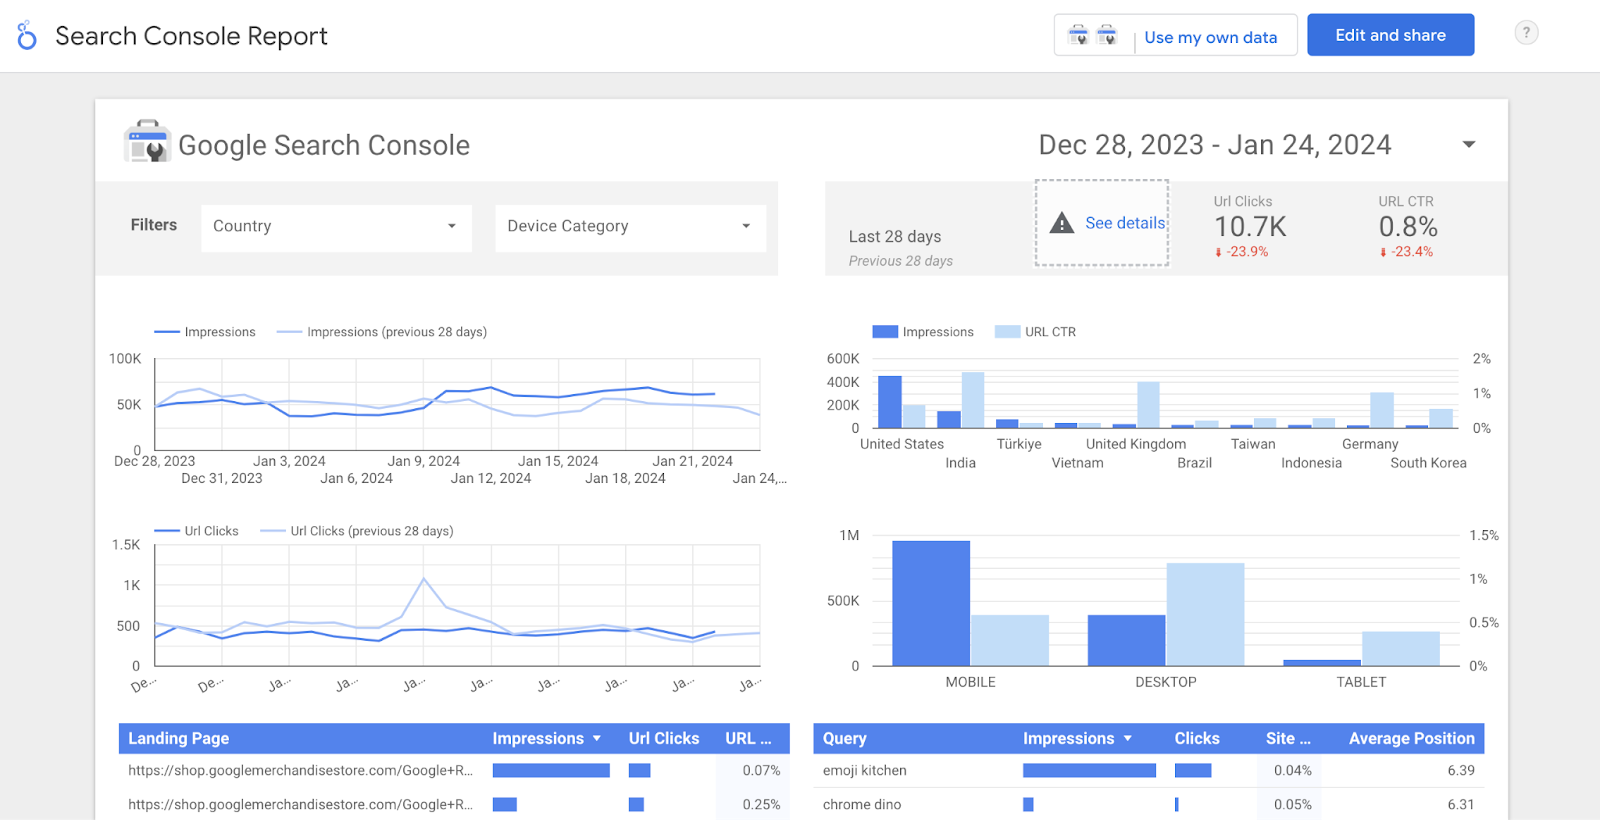Click the Google Search Console logo icon

pos(147,142)
